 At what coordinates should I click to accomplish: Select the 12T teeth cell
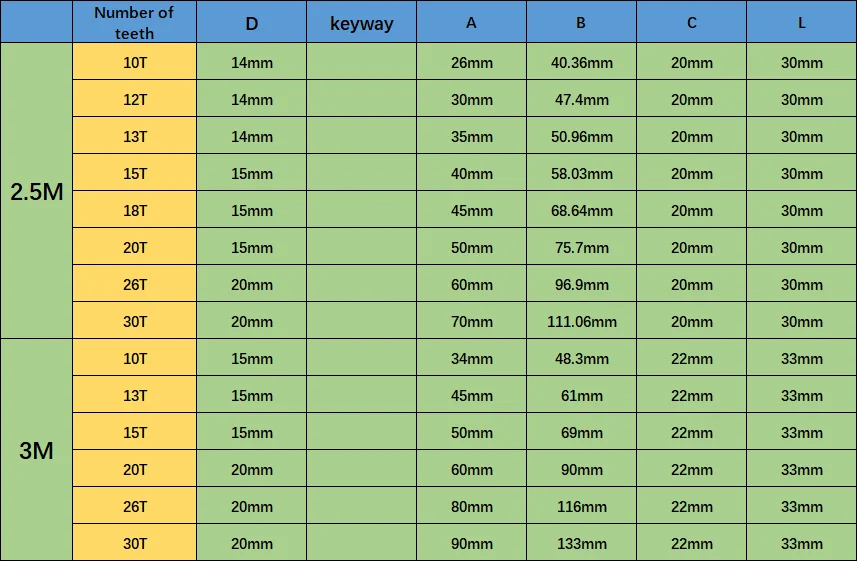pos(134,99)
